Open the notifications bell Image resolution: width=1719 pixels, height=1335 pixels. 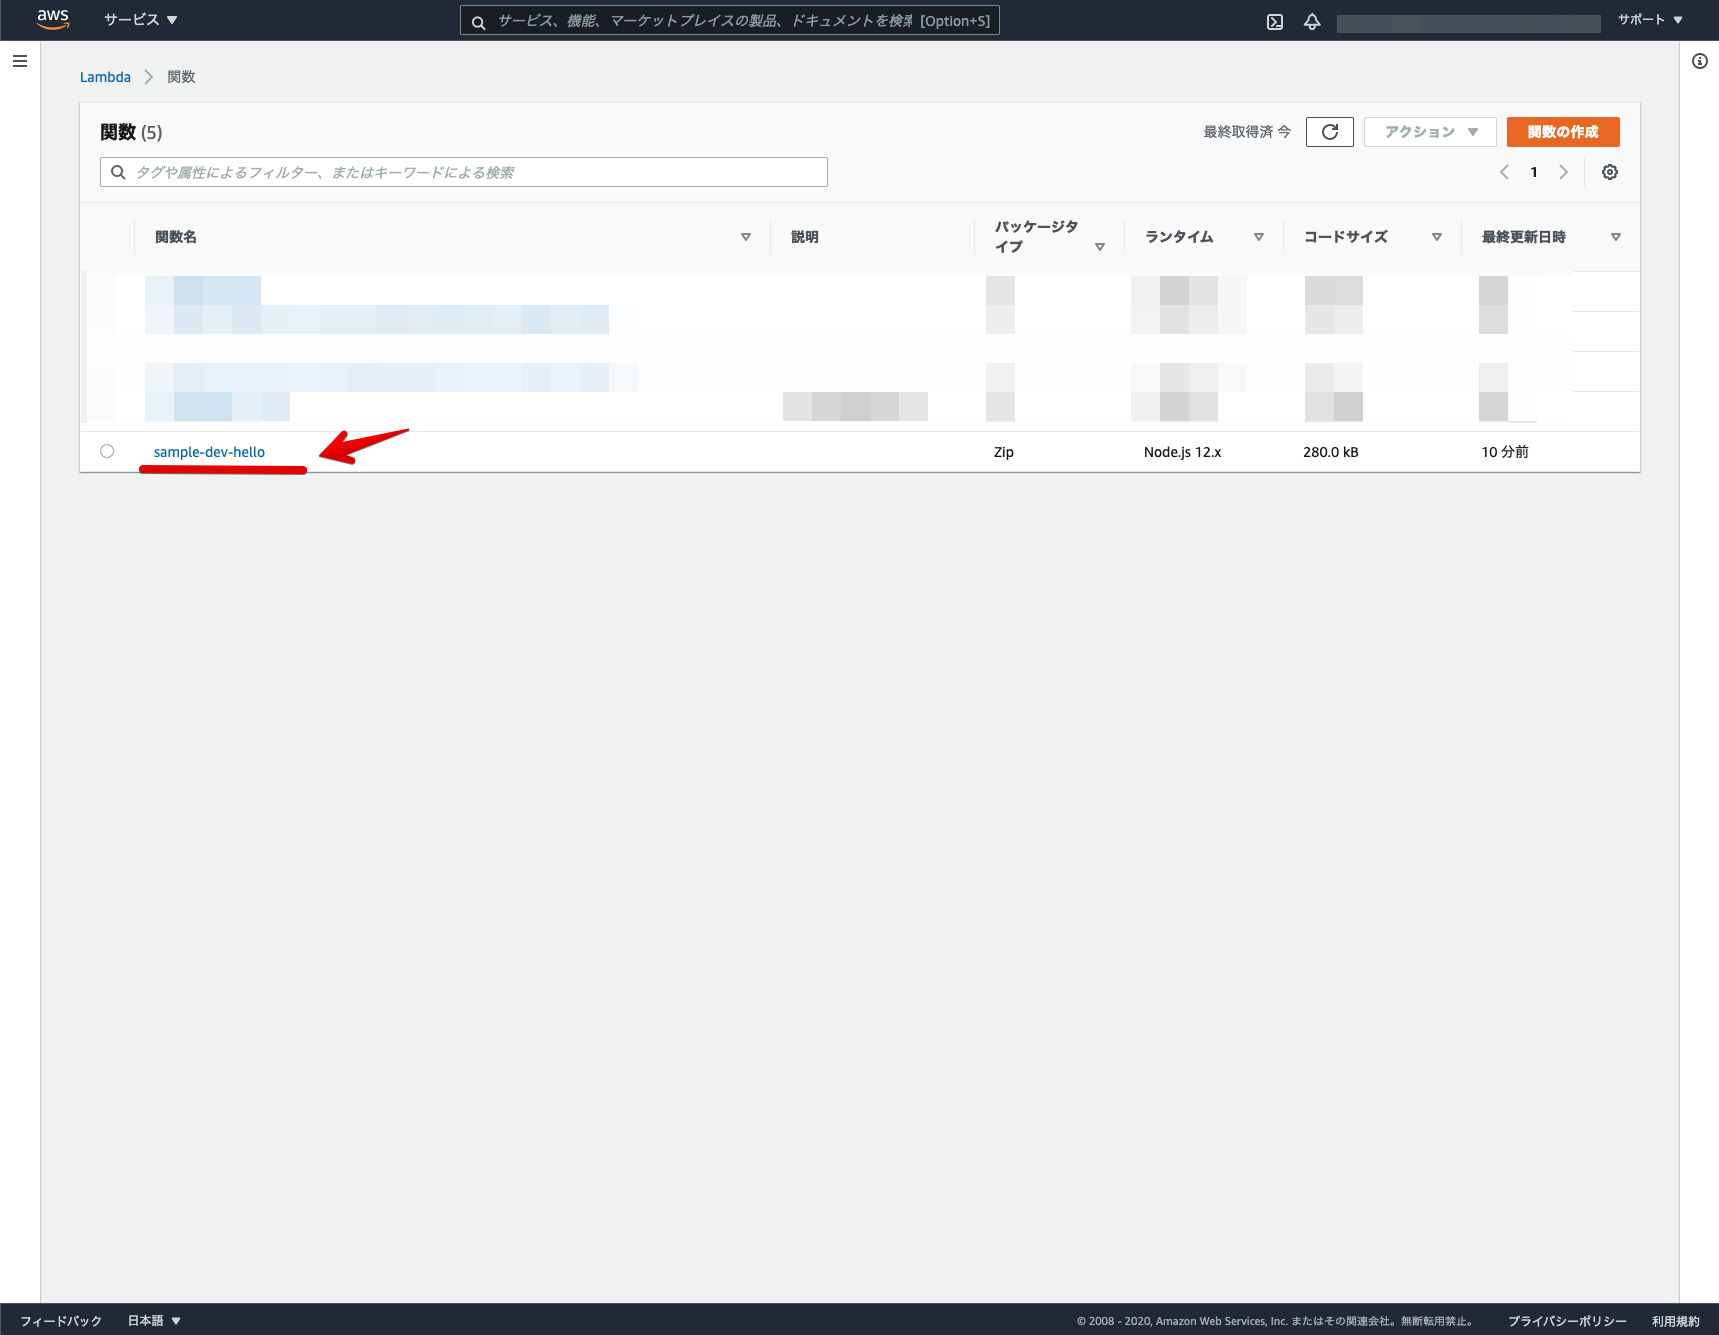(1312, 21)
